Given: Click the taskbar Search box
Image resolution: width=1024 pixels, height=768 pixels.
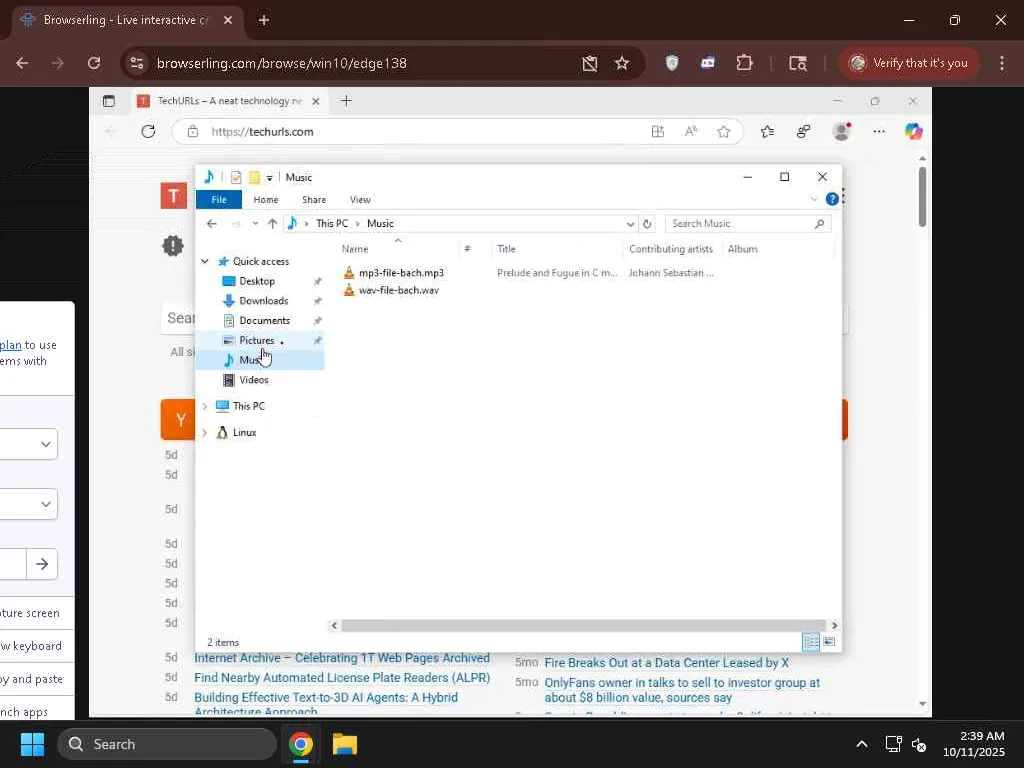Looking at the screenshot, I should pyautogui.click(x=167, y=744).
